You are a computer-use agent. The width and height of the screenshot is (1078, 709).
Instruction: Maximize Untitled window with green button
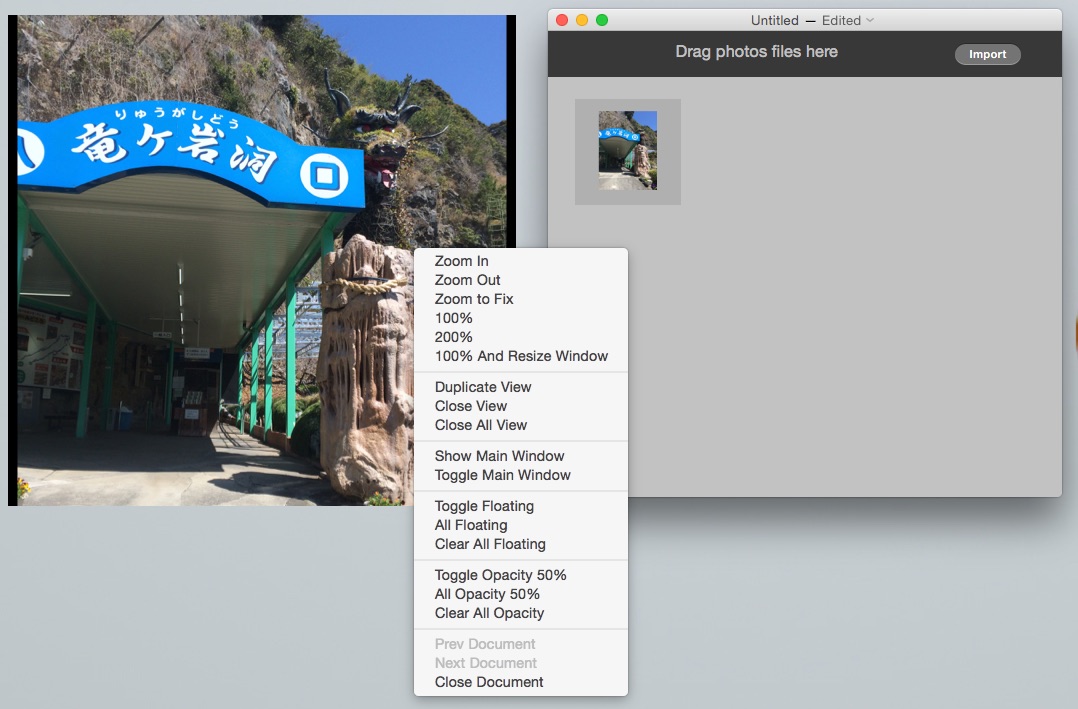[x=602, y=20]
